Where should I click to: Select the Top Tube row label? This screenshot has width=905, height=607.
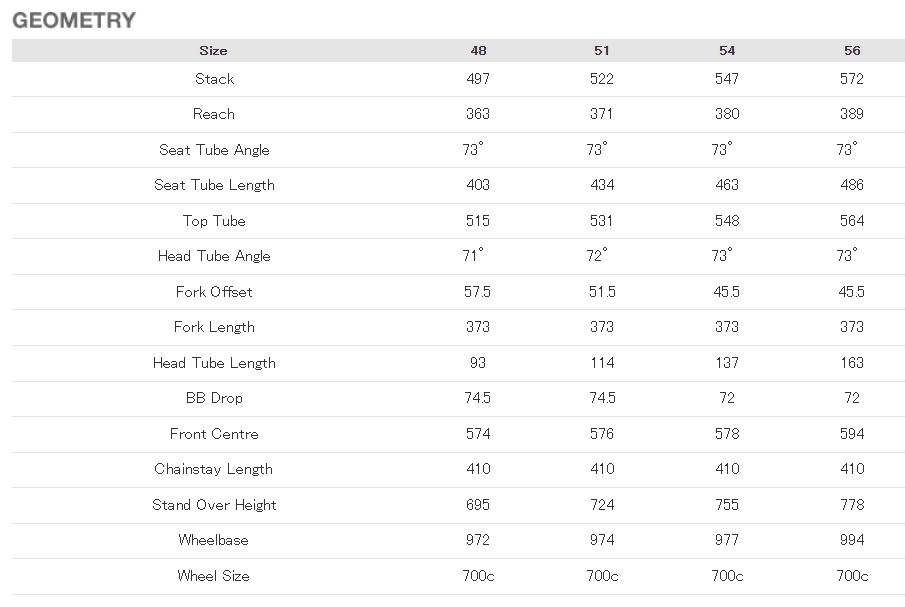click(x=214, y=221)
